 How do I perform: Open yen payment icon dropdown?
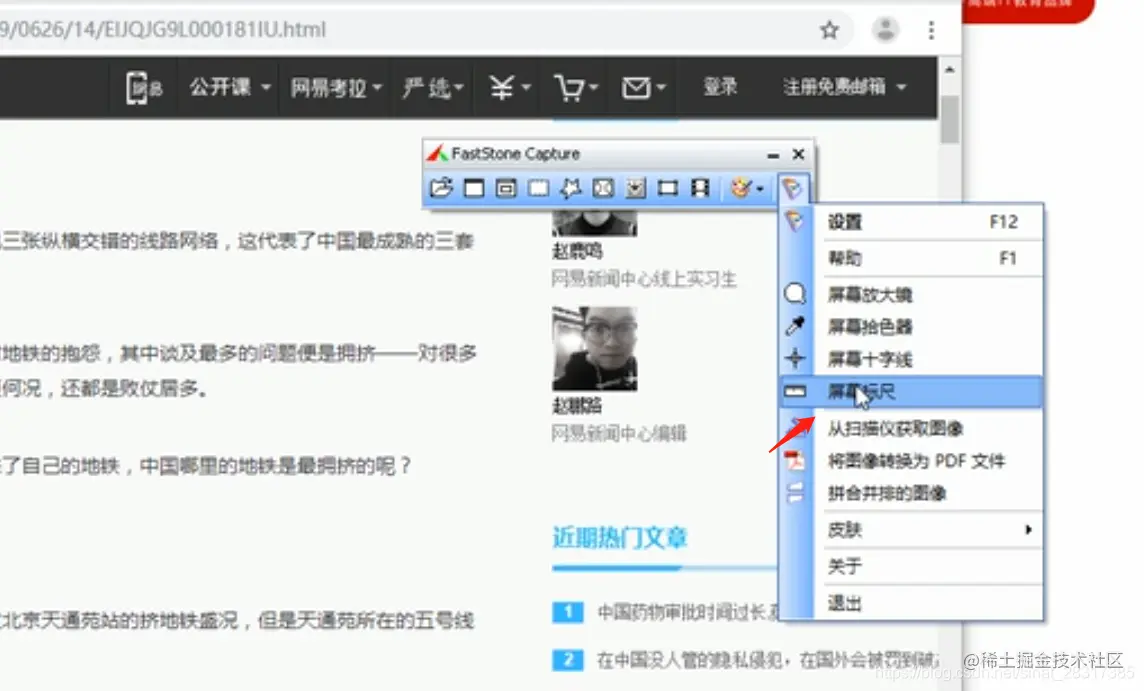pos(509,88)
